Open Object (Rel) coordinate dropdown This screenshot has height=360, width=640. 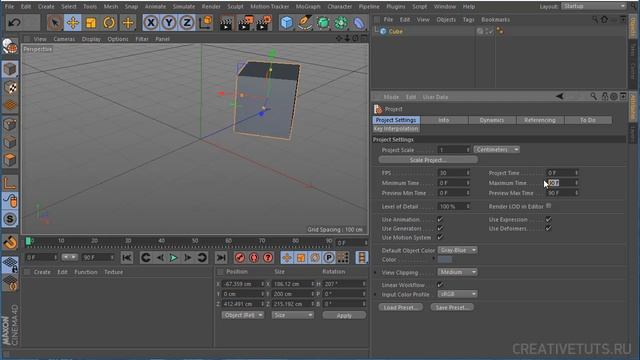[x=243, y=315]
